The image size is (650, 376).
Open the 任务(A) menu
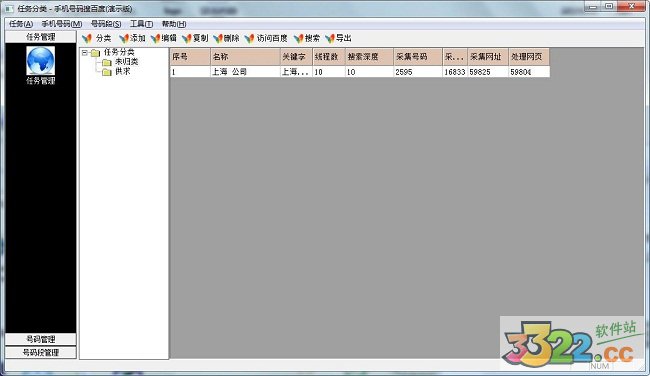21,24
